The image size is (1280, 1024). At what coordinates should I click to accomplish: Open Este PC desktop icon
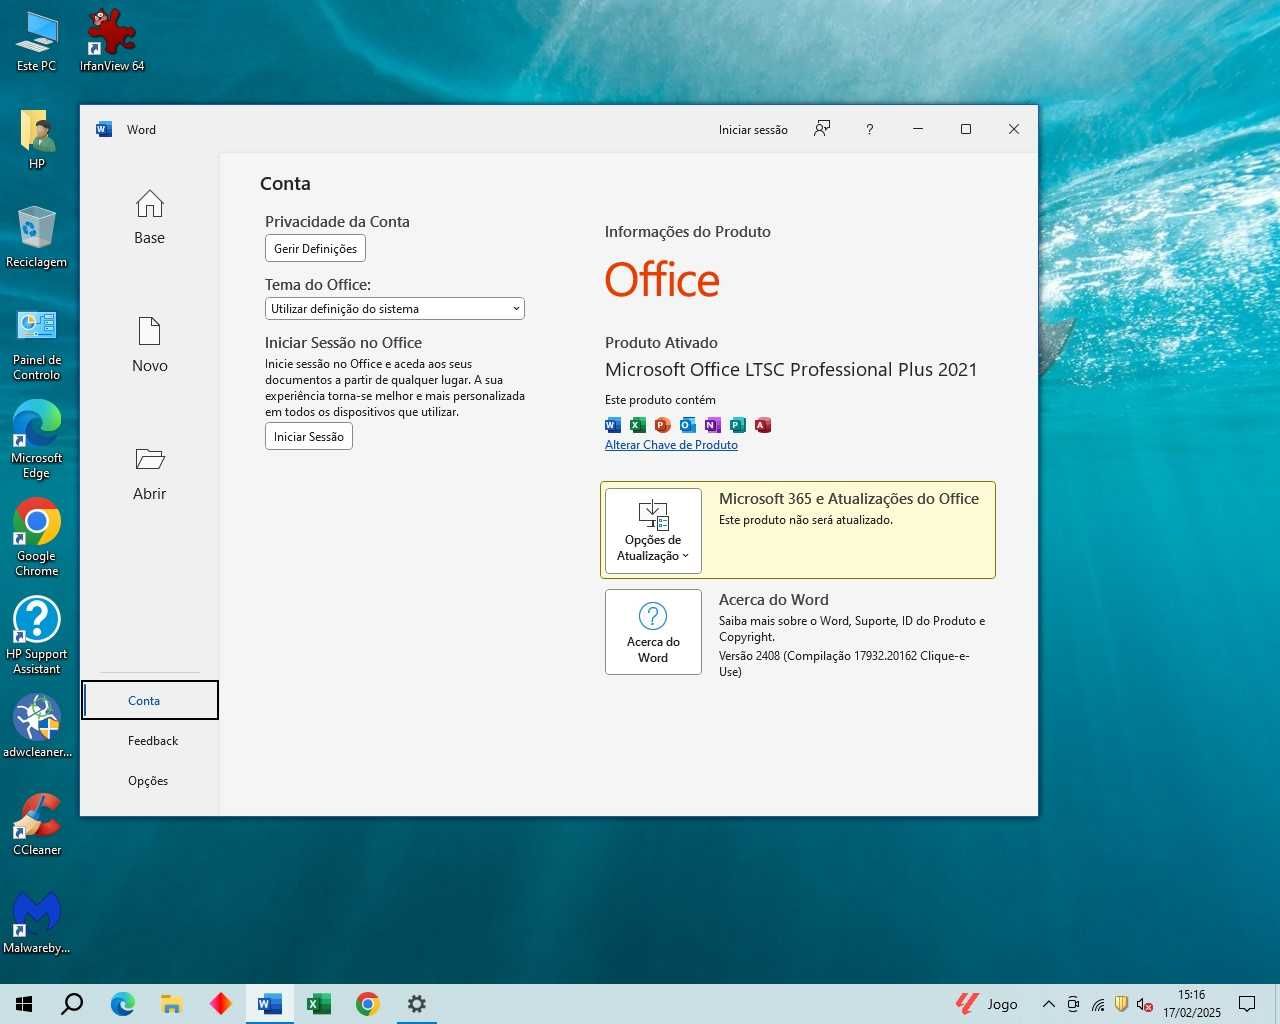[x=37, y=42]
